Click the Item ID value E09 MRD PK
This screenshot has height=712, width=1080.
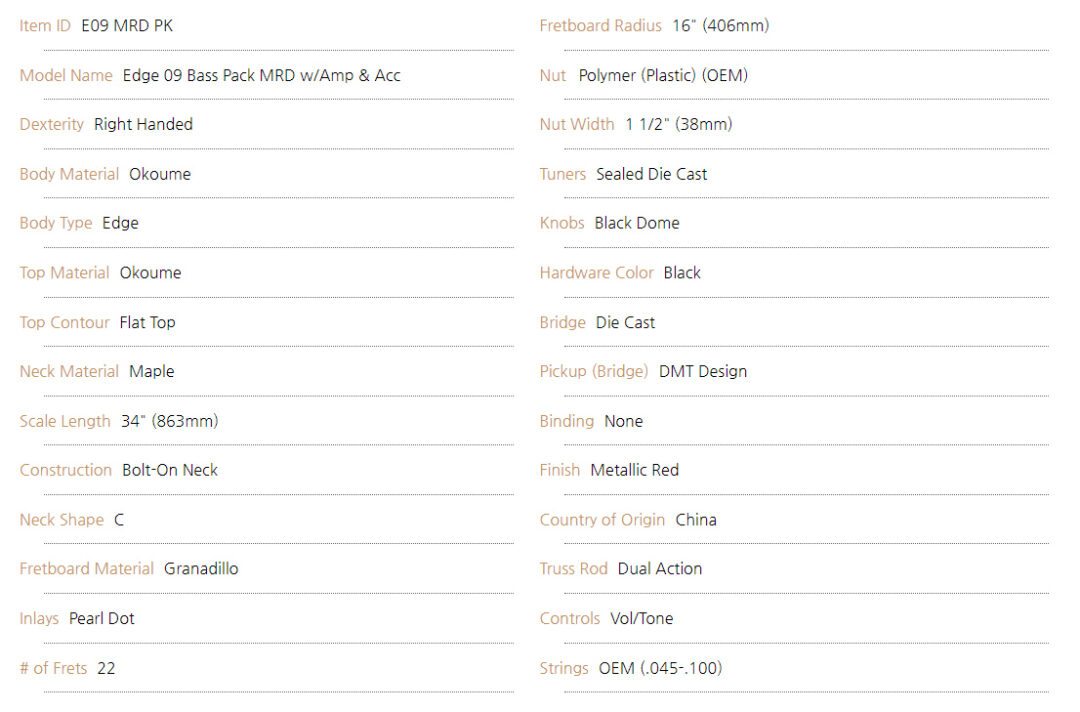(x=127, y=26)
